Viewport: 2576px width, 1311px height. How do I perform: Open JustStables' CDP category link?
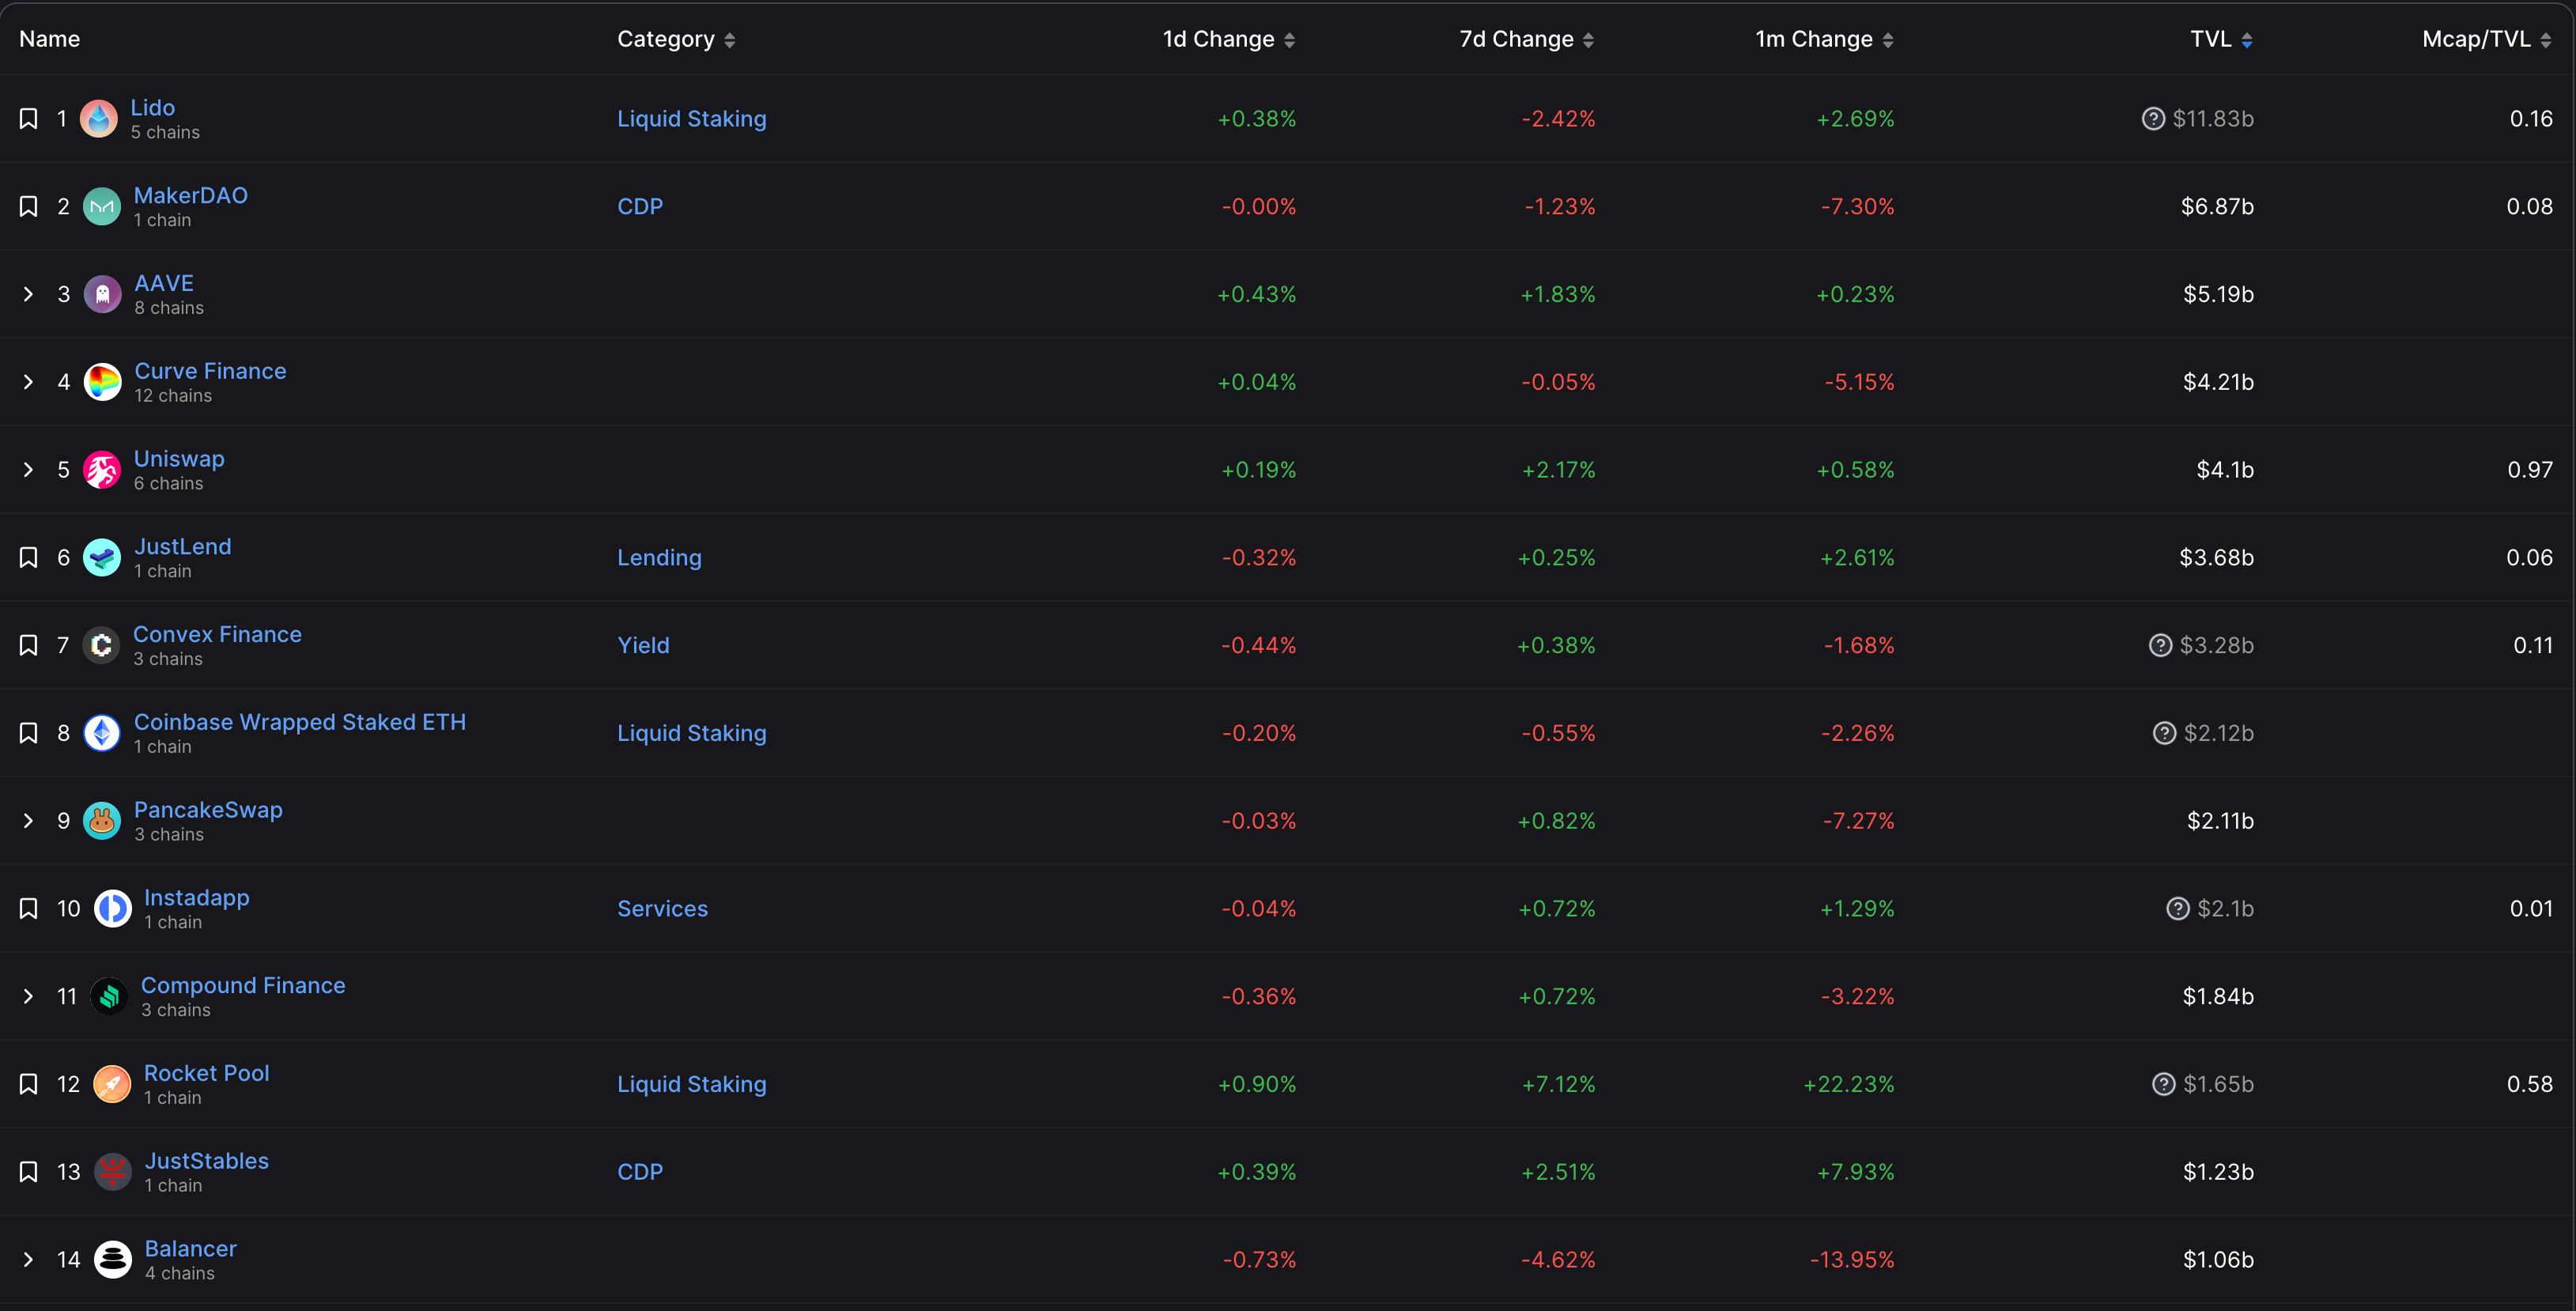pyautogui.click(x=640, y=1172)
